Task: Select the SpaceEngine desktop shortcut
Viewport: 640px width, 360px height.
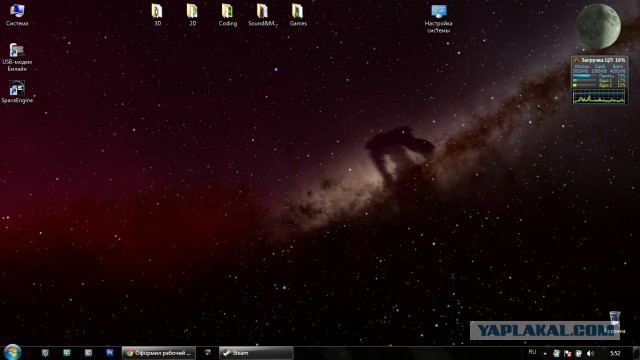Action: coord(17,92)
